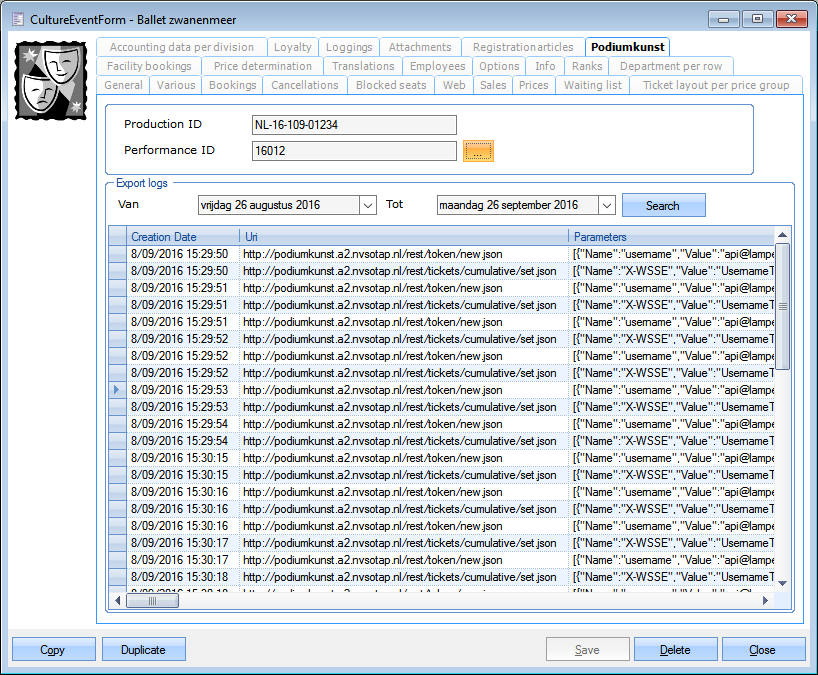Switch to the Waiting list tab
The image size is (818, 675).
pos(592,85)
